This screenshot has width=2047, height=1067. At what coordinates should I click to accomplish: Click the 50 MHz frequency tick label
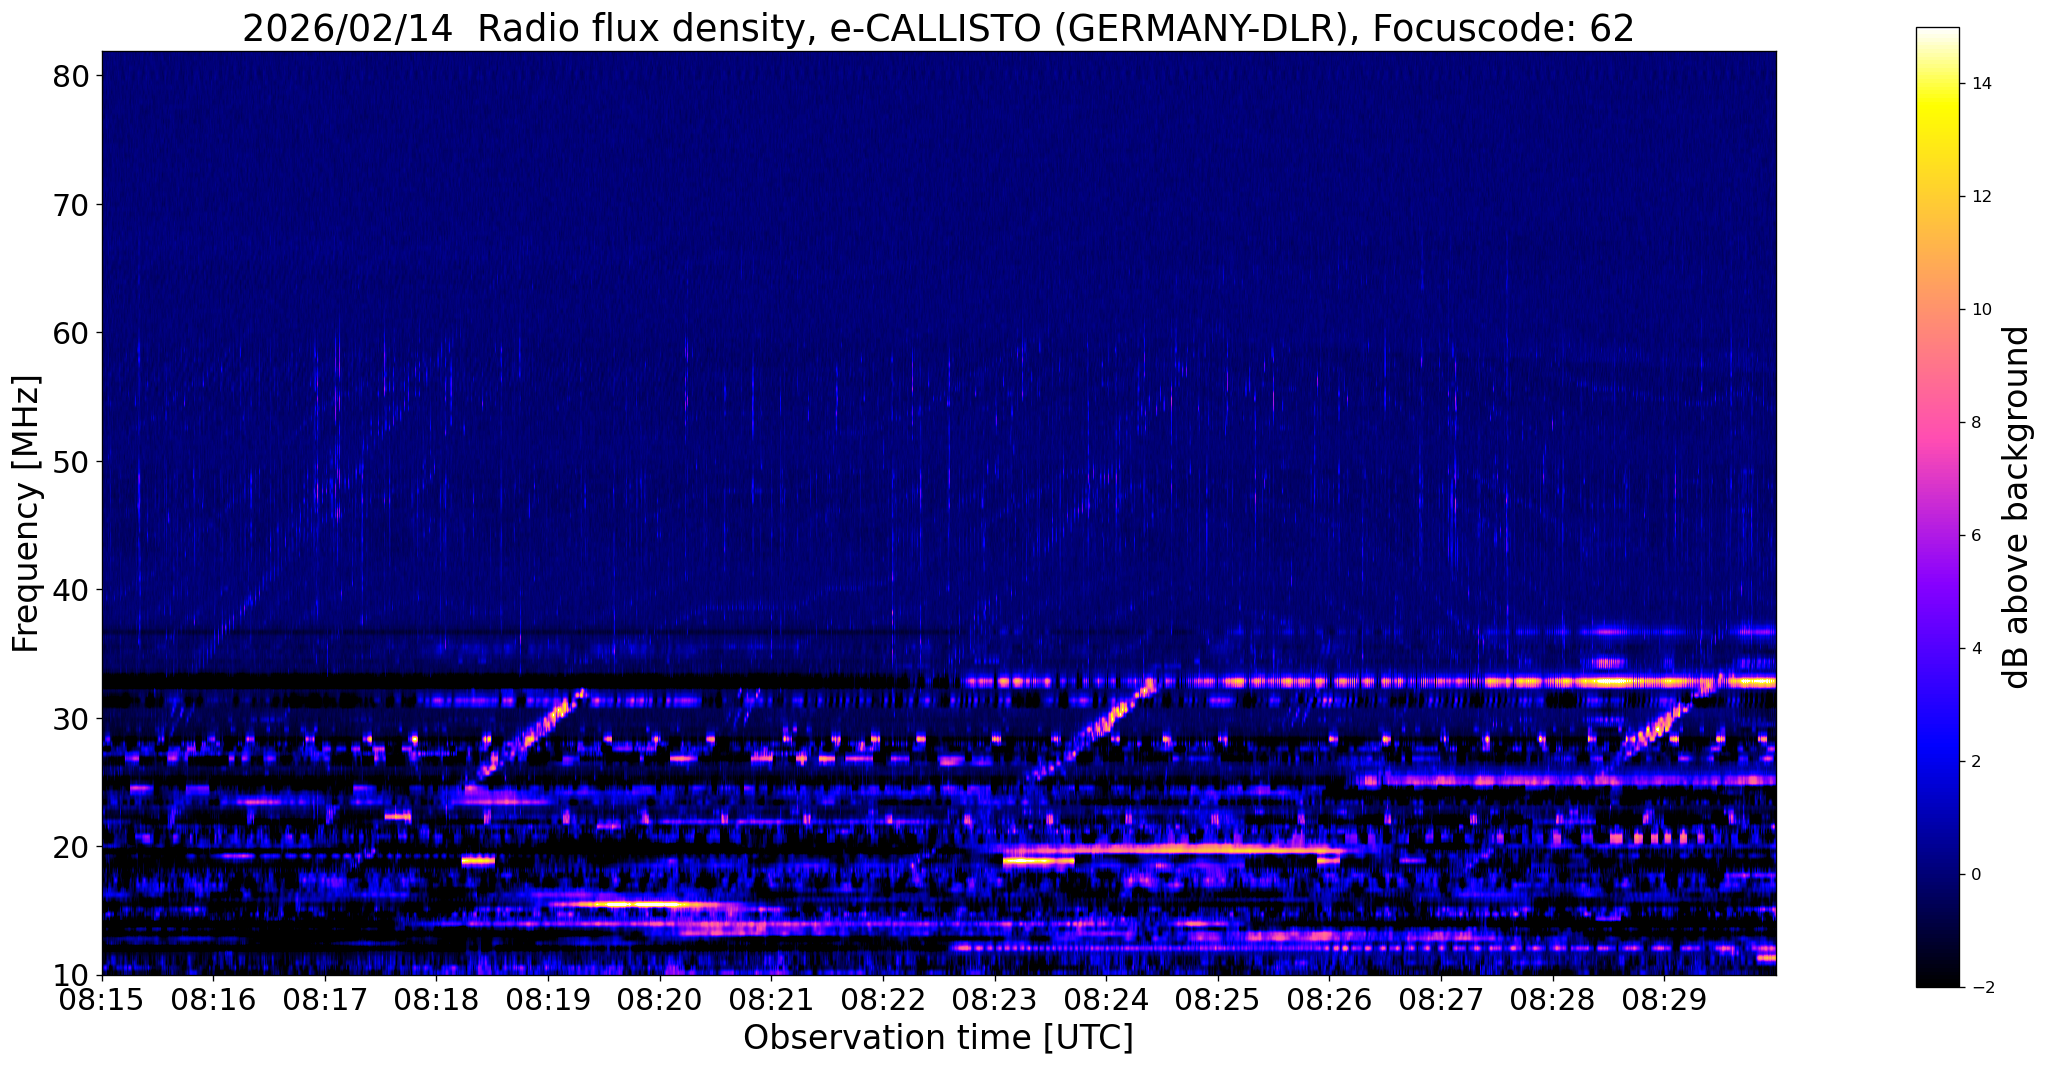tap(71, 462)
